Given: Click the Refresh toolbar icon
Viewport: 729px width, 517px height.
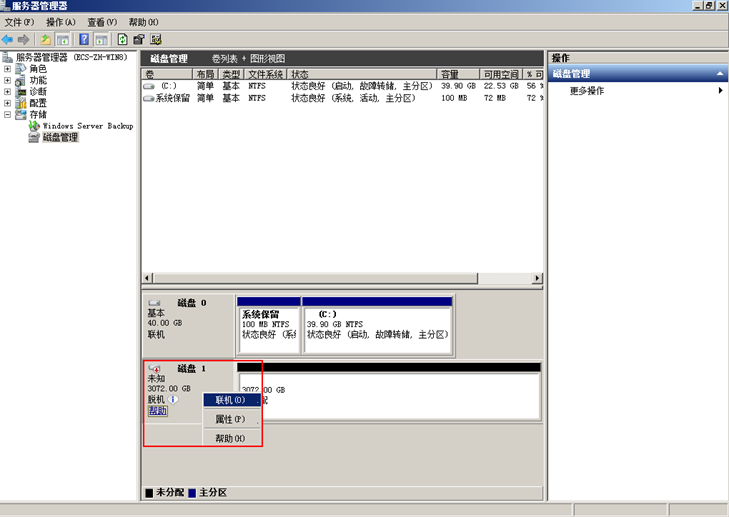Looking at the screenshot, I should [x=122, y=39].
